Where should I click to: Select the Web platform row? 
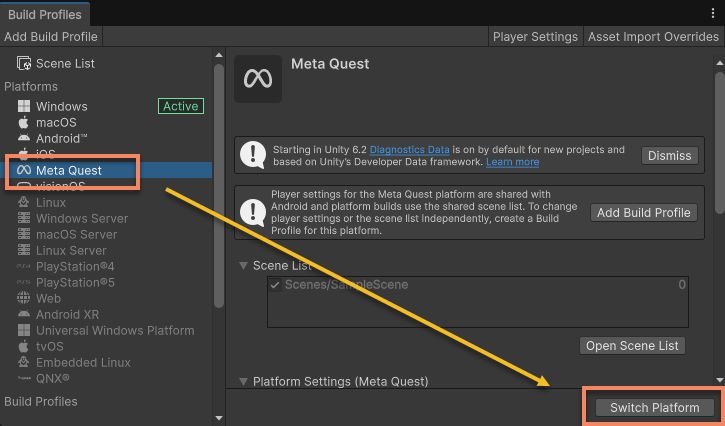tap(106, 298)
